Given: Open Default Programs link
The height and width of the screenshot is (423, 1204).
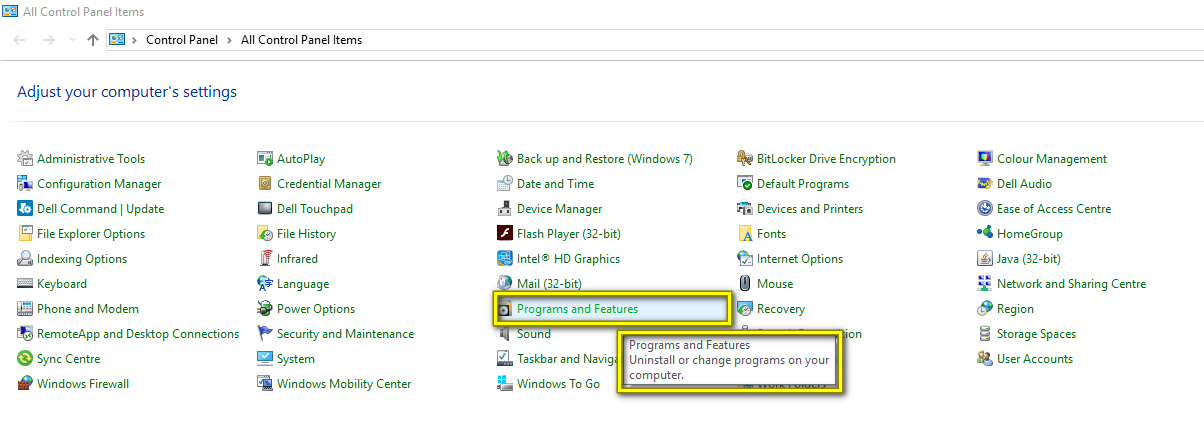Looking at the screenshot, I should (x=803, y=184).
